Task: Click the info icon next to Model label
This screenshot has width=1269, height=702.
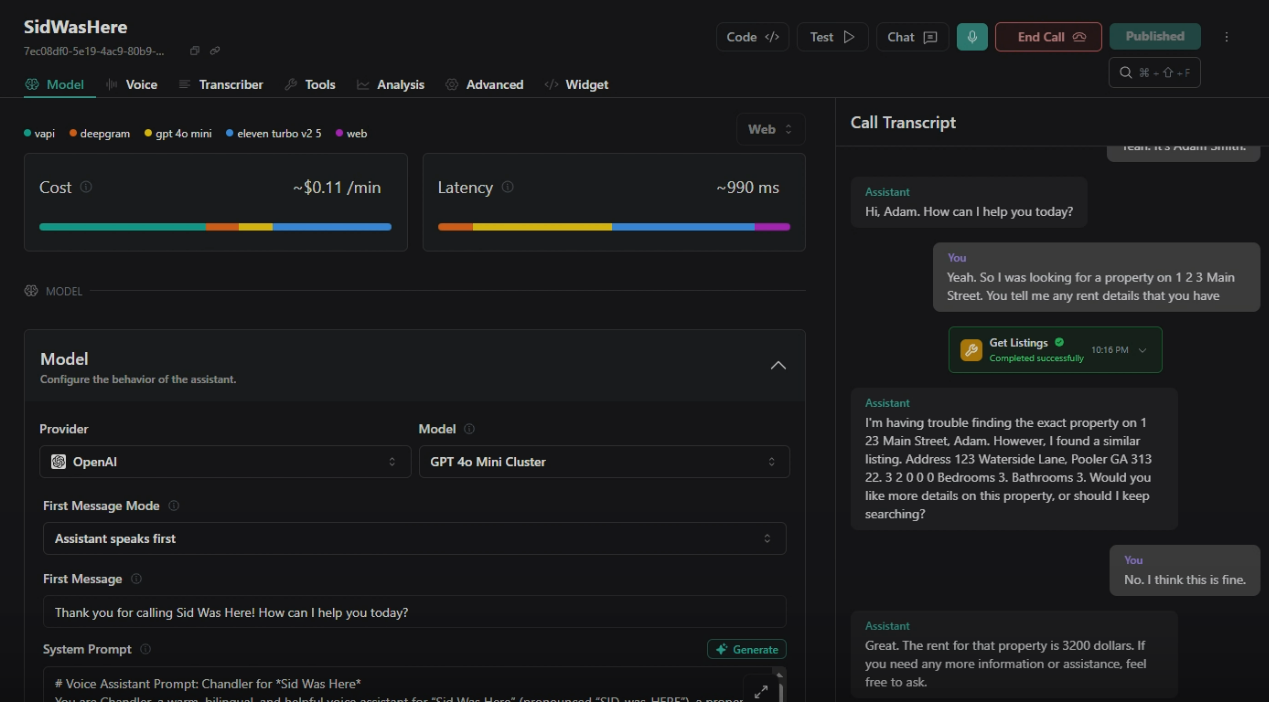Action: [x=469, y=429]
